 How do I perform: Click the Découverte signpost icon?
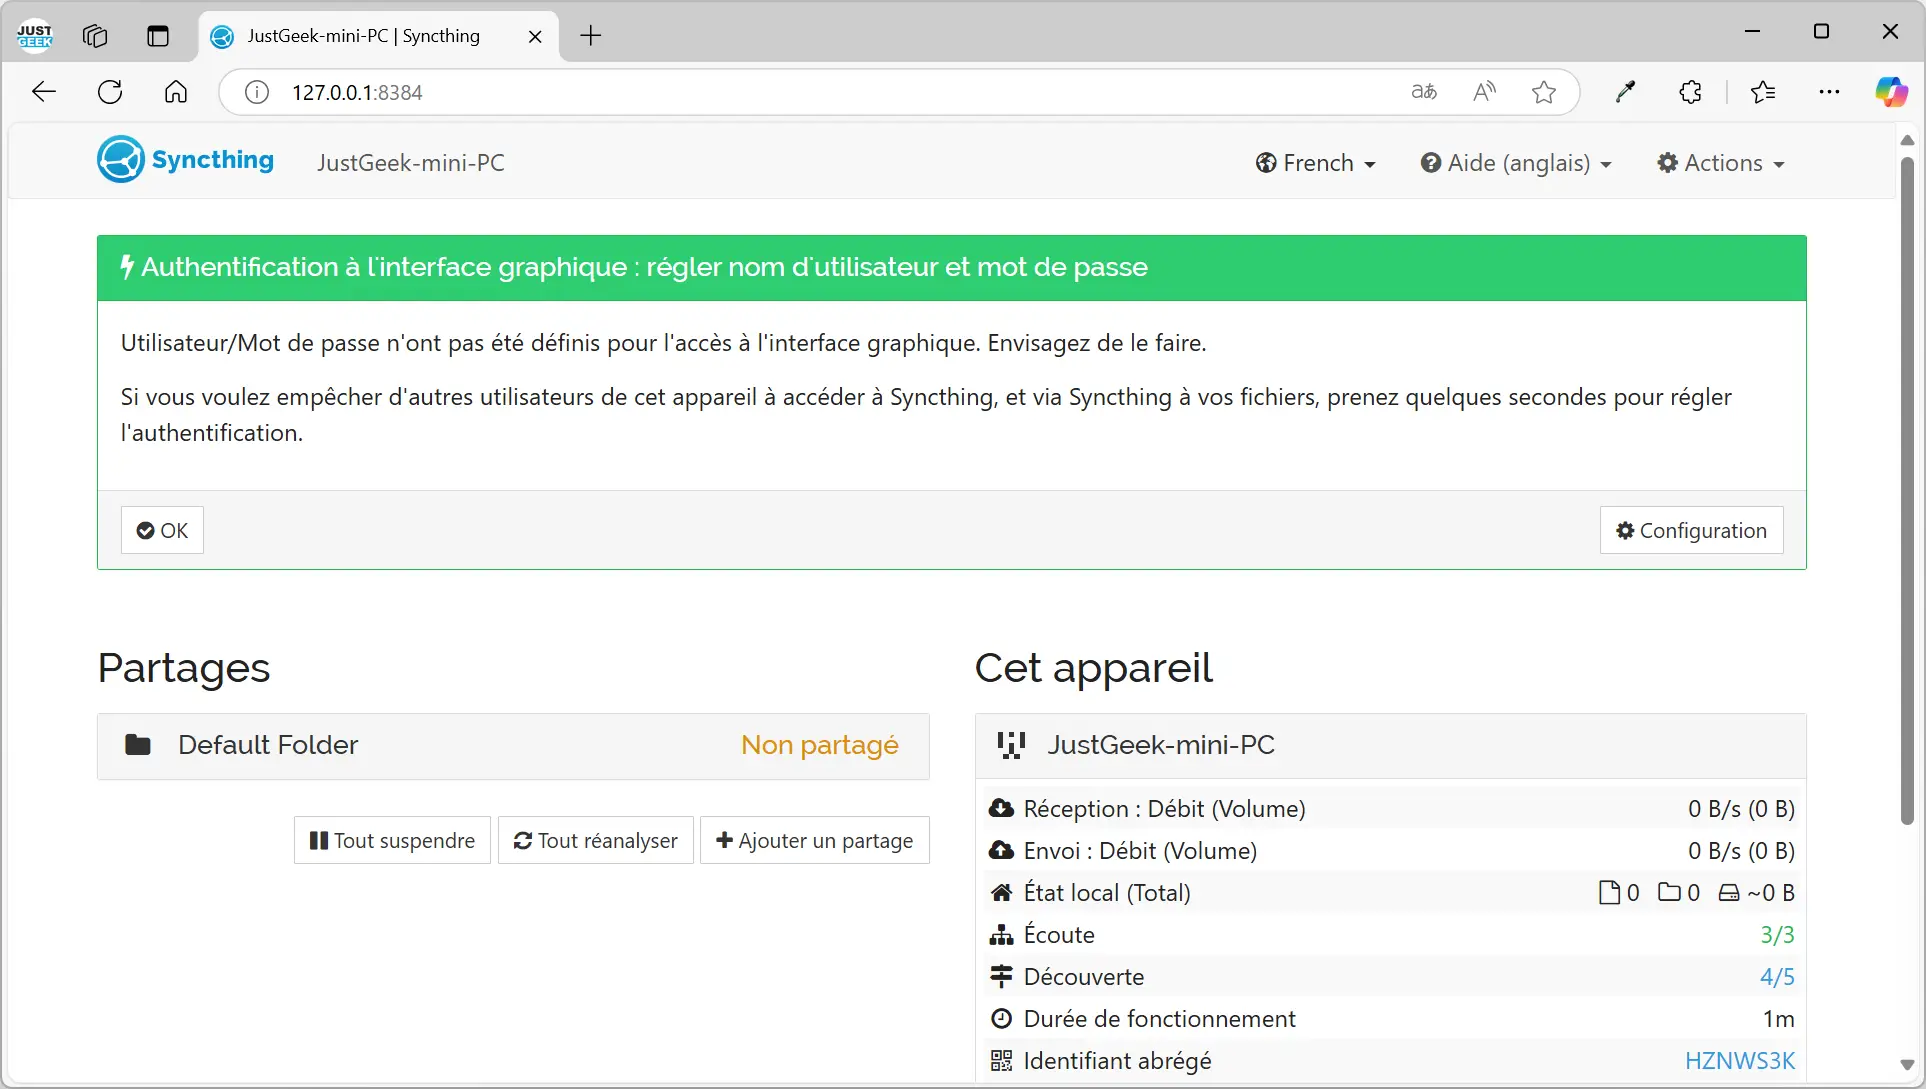pyautogui.click(x=1001, y=976)
